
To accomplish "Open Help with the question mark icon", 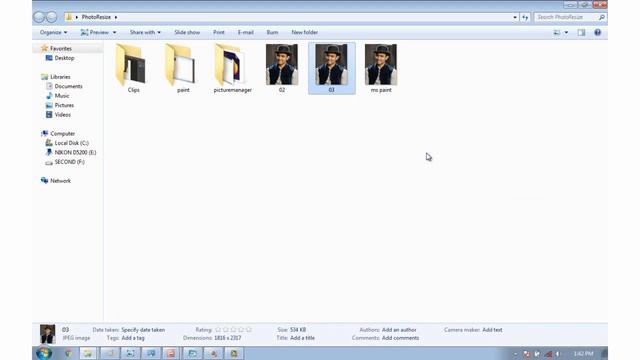I will click(597, 32).
